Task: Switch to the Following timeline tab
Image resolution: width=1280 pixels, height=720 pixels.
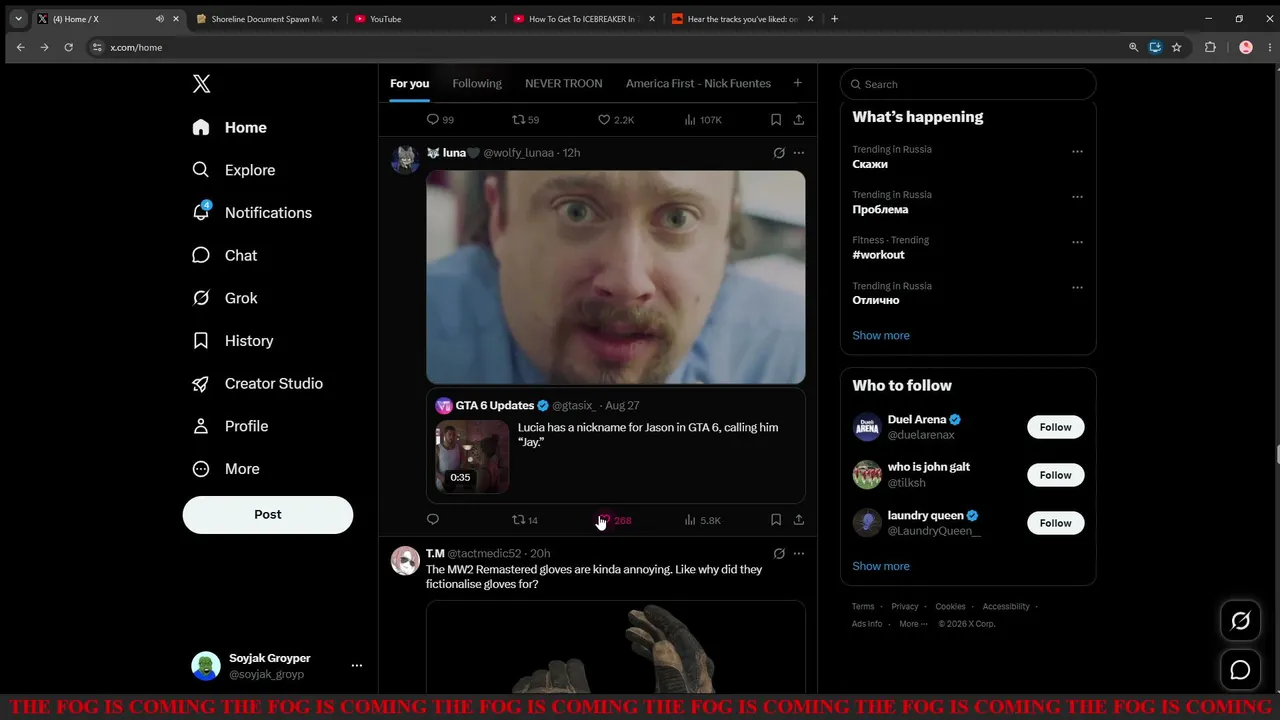Action: (477, 83)
